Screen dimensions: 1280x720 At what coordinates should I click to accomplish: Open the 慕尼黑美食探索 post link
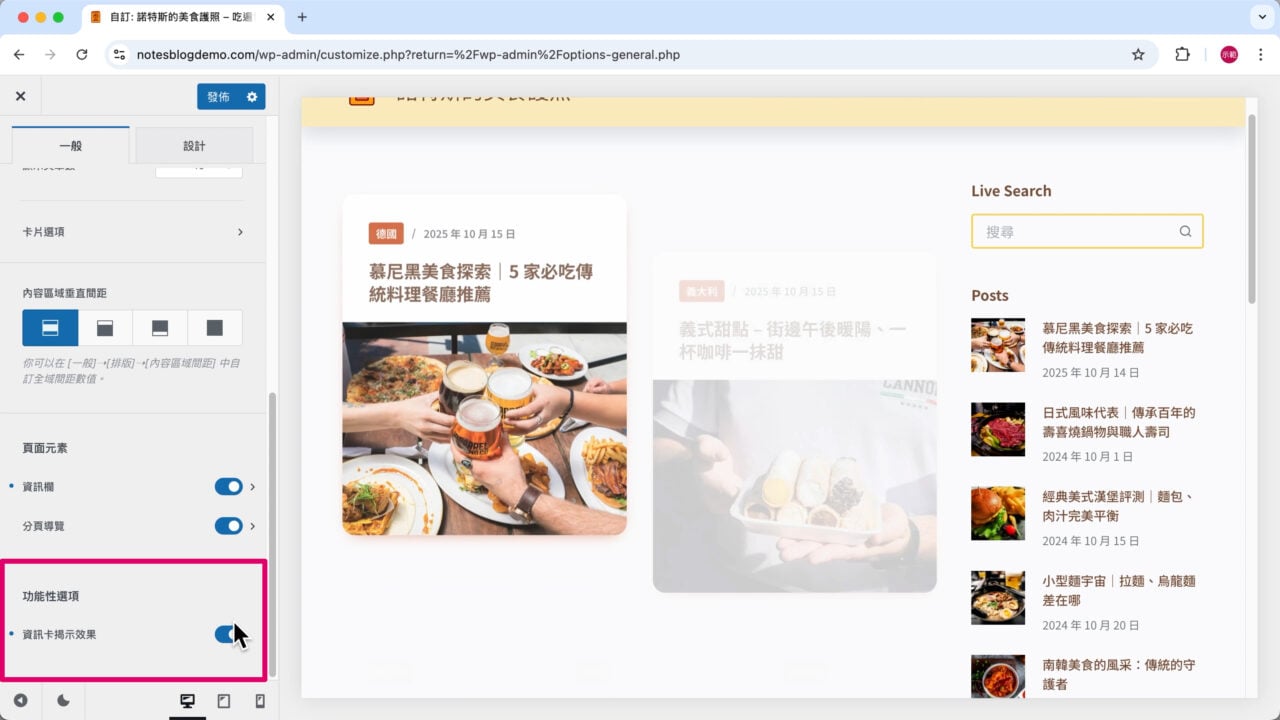1120,337
